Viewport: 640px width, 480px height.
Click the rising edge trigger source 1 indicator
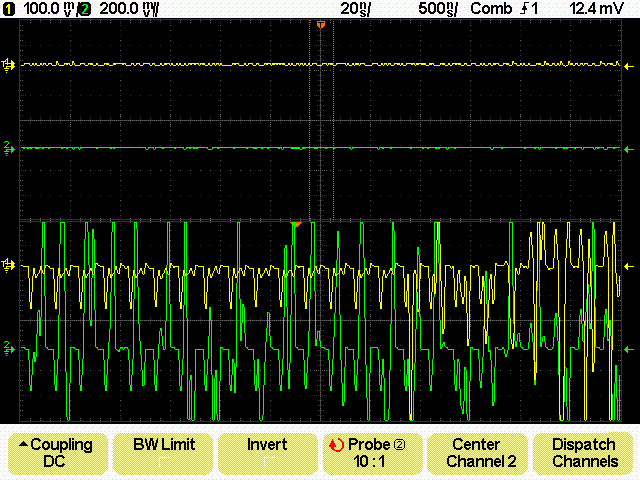point(529,9)
